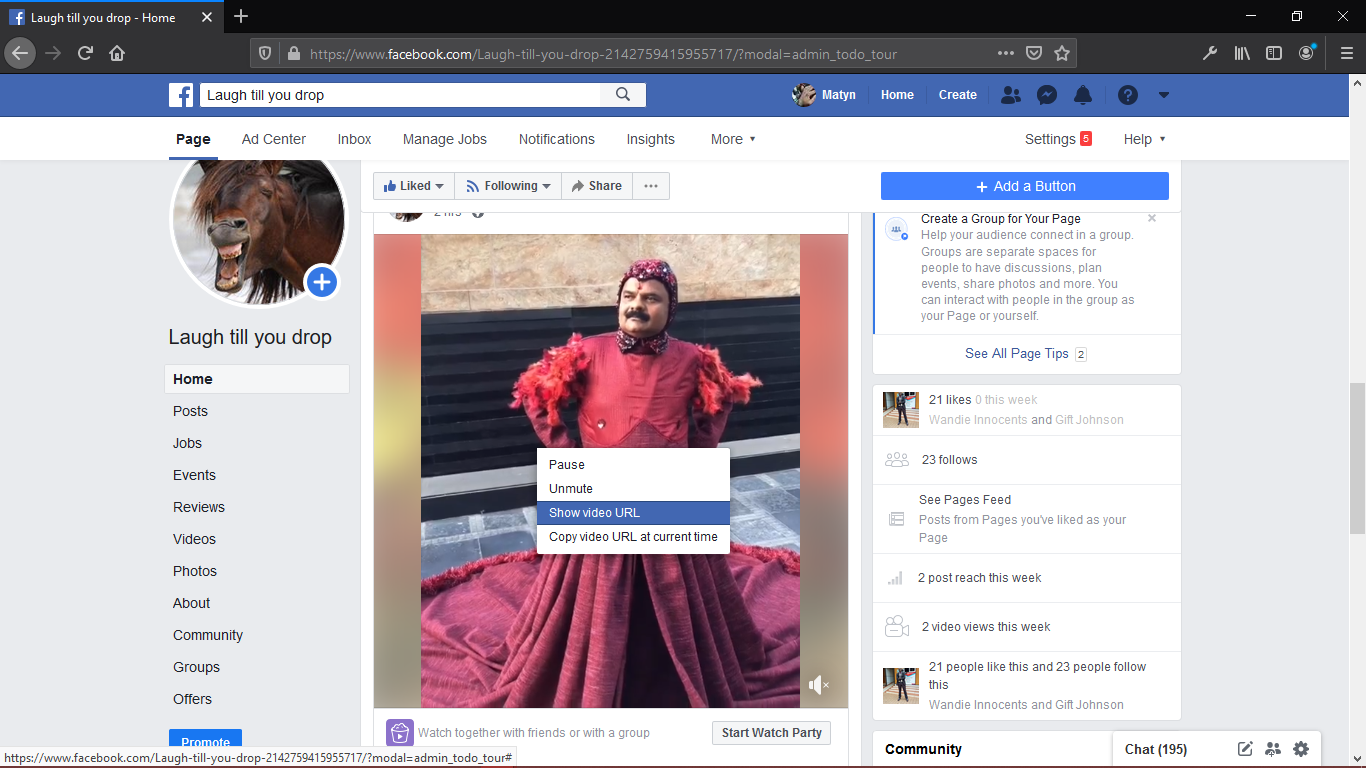Click the Promote button

[205, 742]
